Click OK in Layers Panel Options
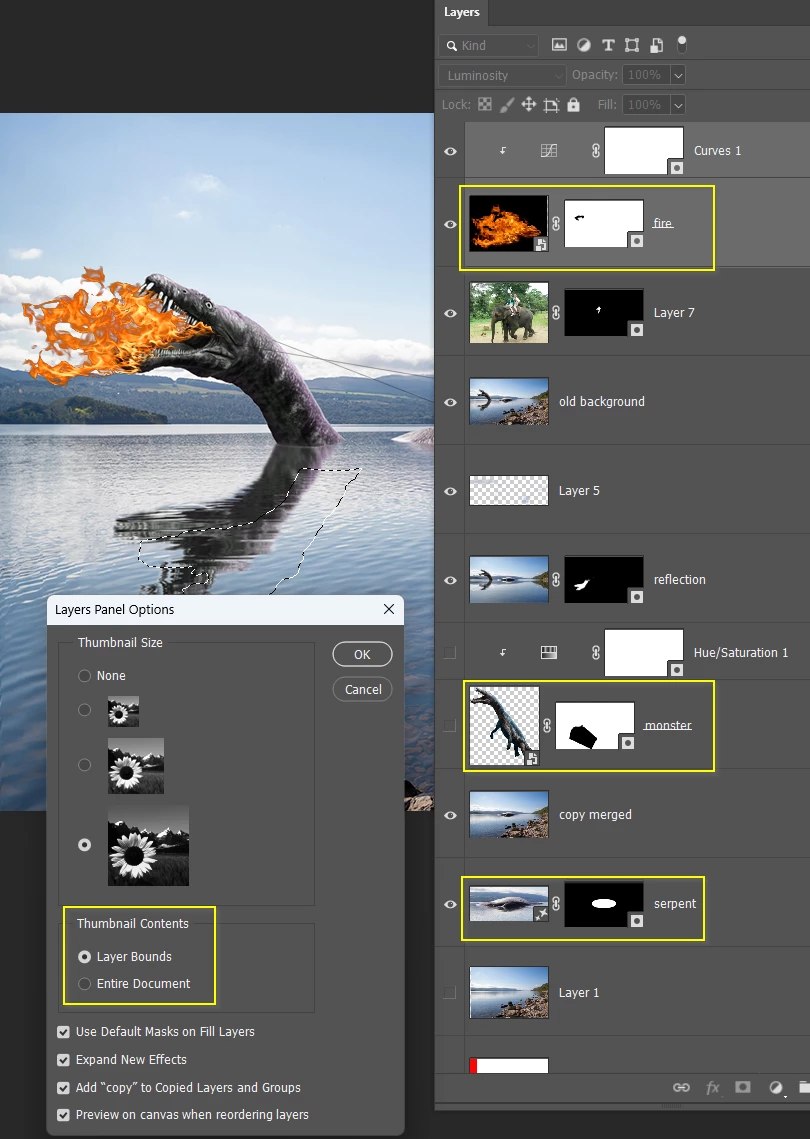The width and height of the screenshot is (810, 1139). tap(363, 654)
